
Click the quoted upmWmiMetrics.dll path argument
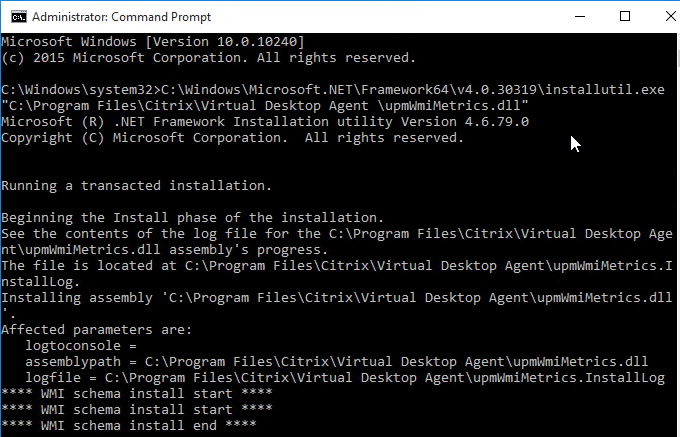265,106
